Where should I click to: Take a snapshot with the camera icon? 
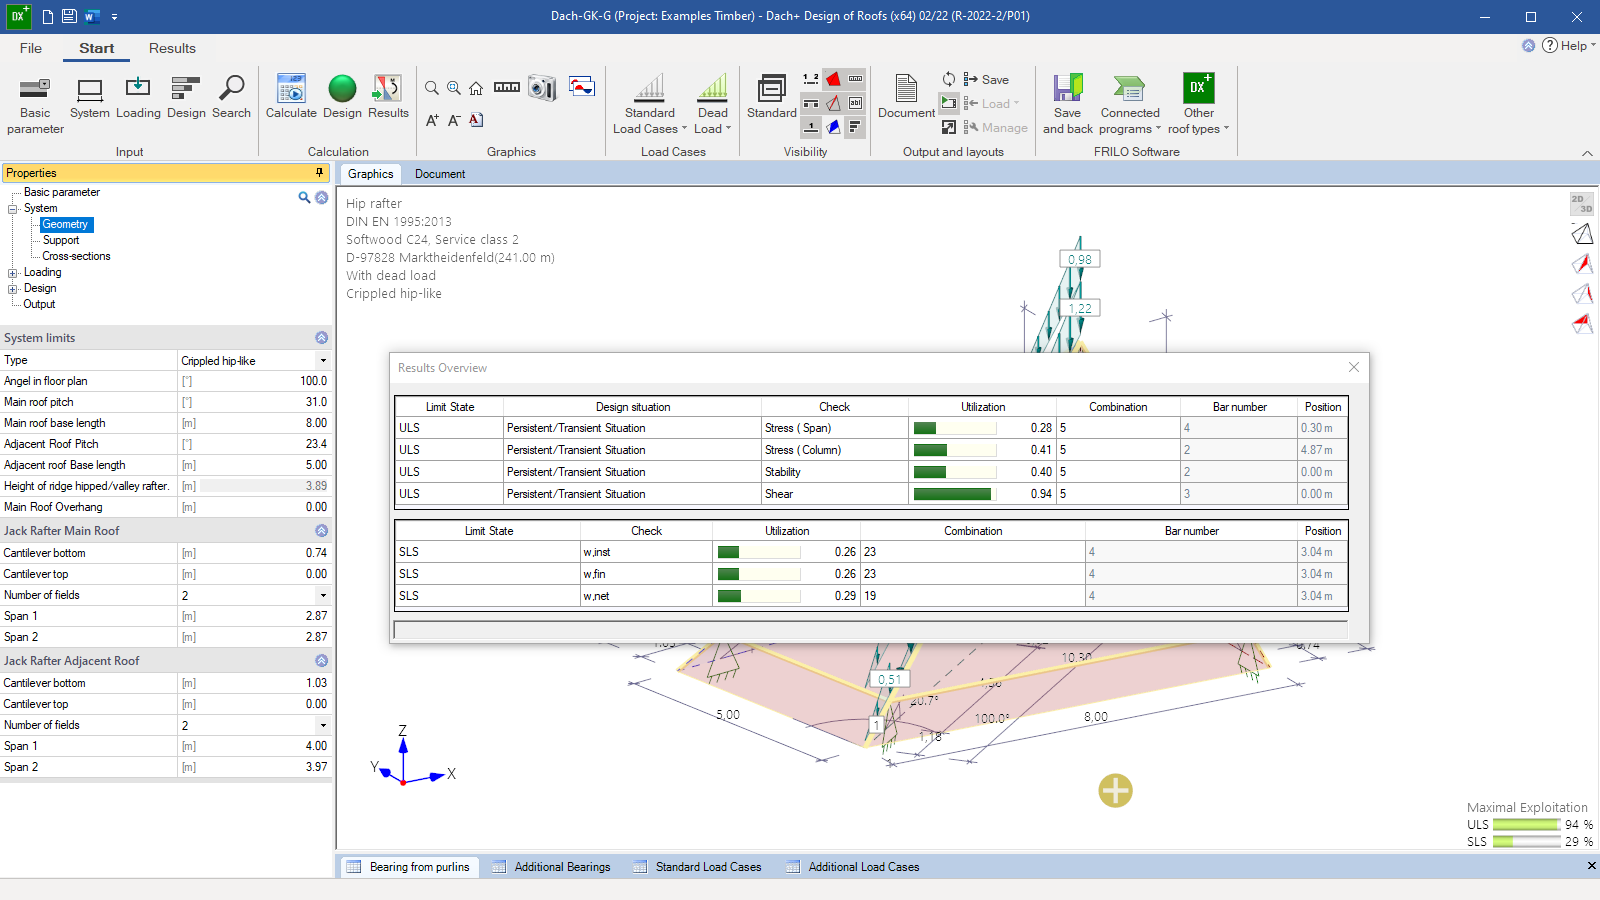(x=542, y=88)
